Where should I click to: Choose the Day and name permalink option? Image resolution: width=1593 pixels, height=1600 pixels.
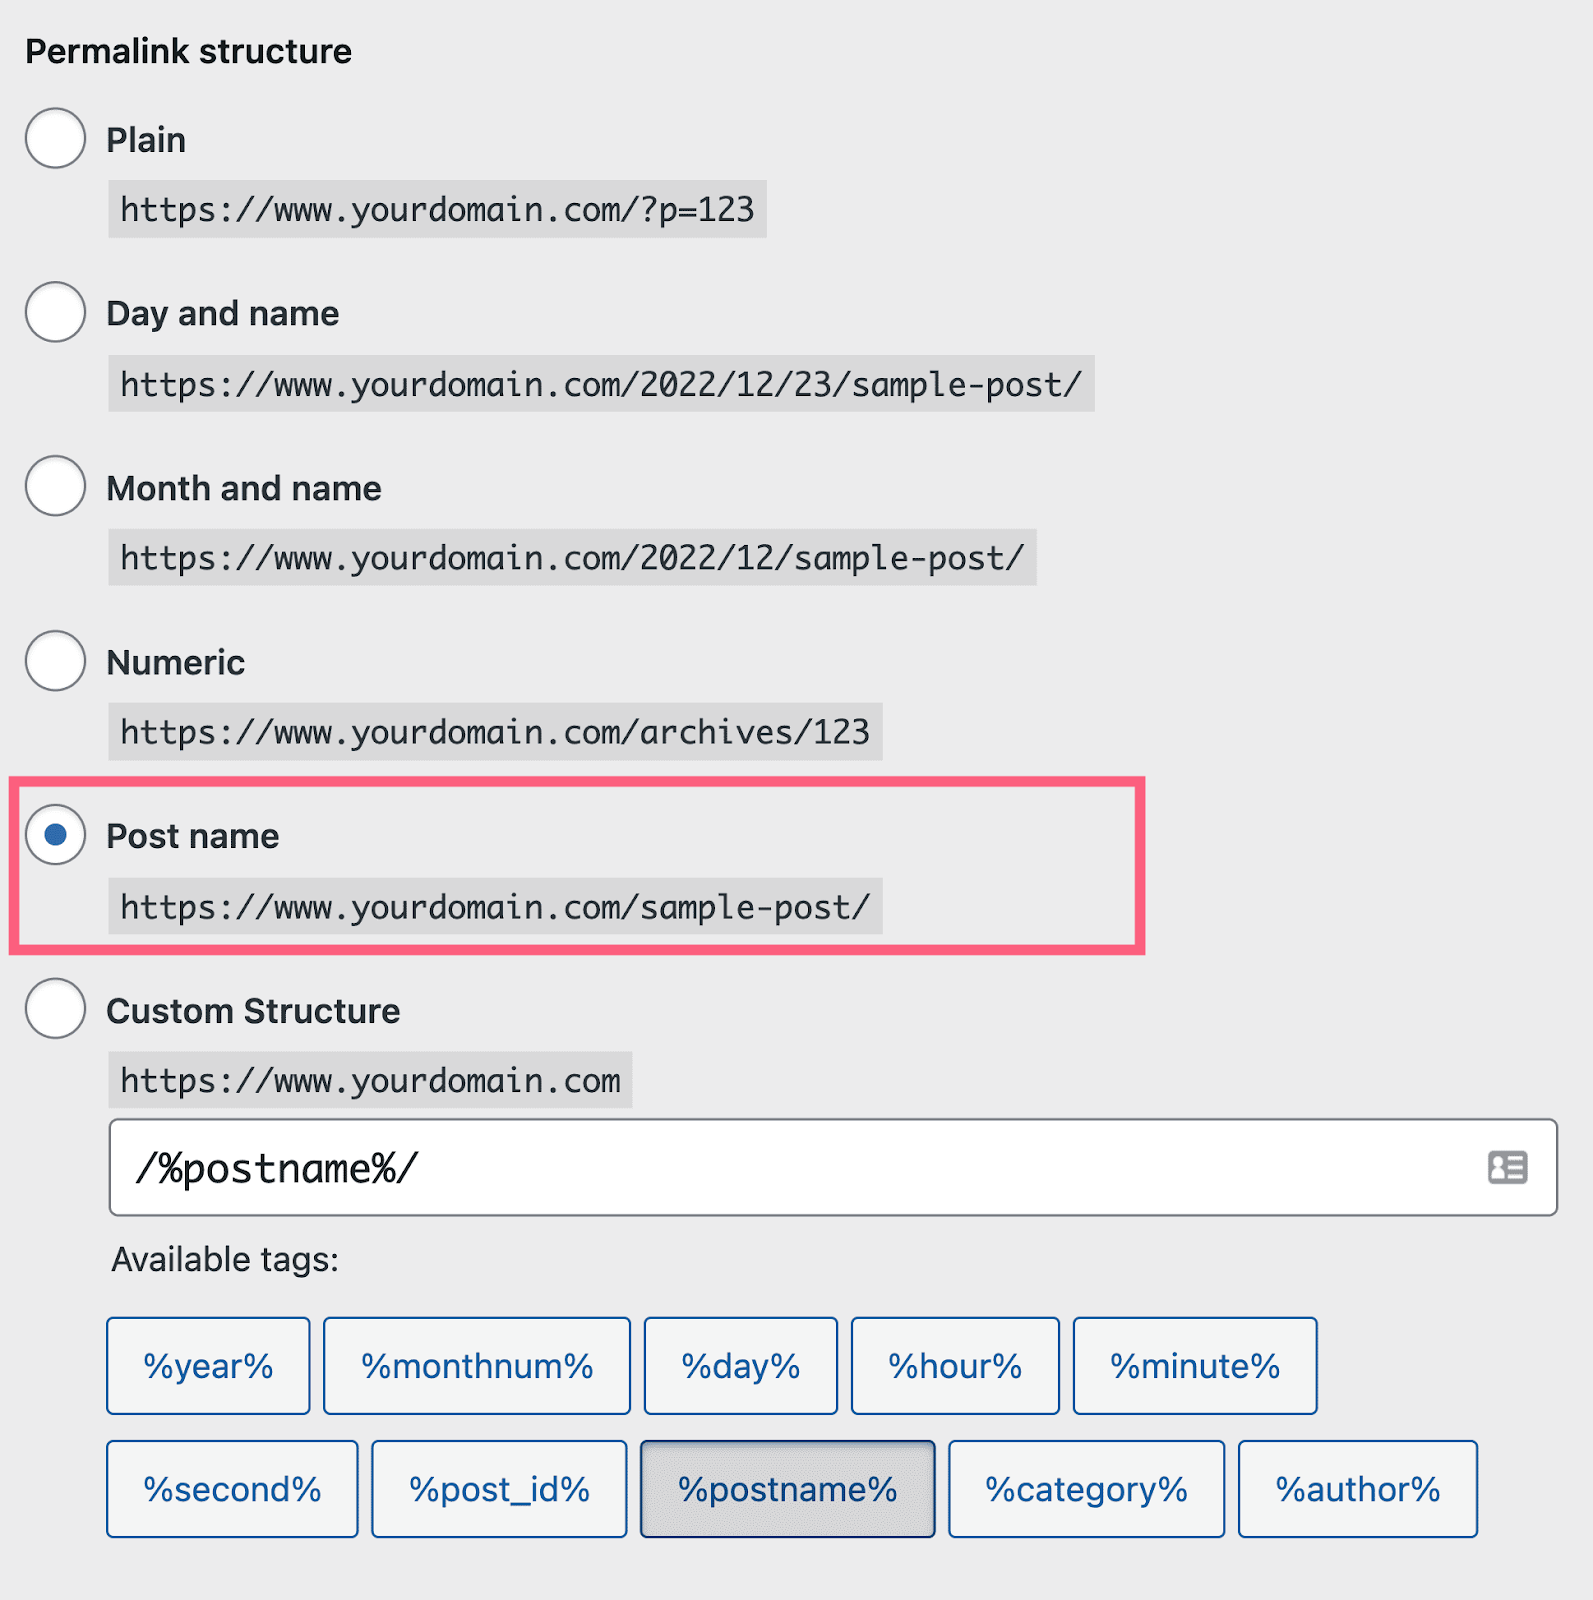(x=55, y=312)
